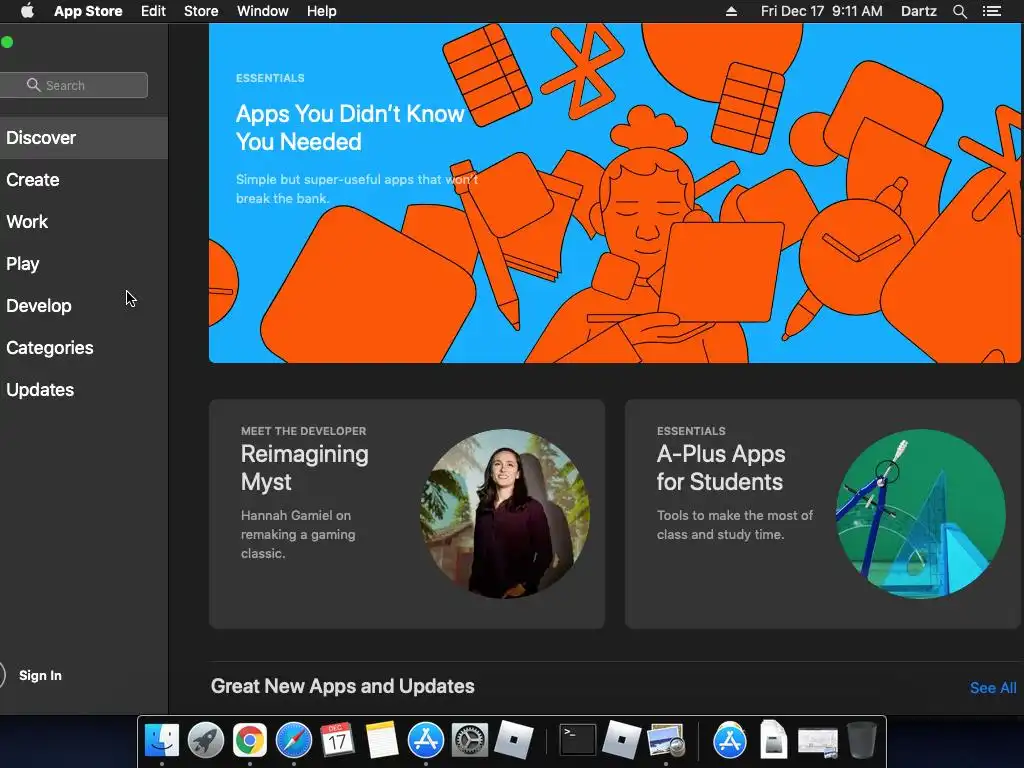Open System Preferences gear in Dock

click(470, 741)
